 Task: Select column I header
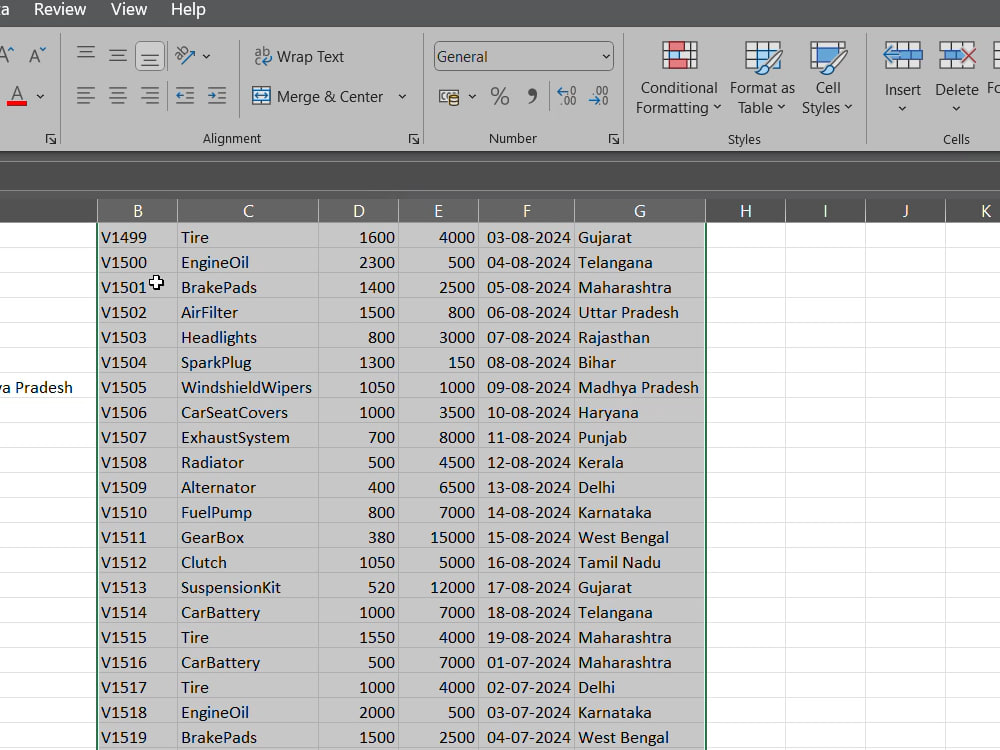825,211
